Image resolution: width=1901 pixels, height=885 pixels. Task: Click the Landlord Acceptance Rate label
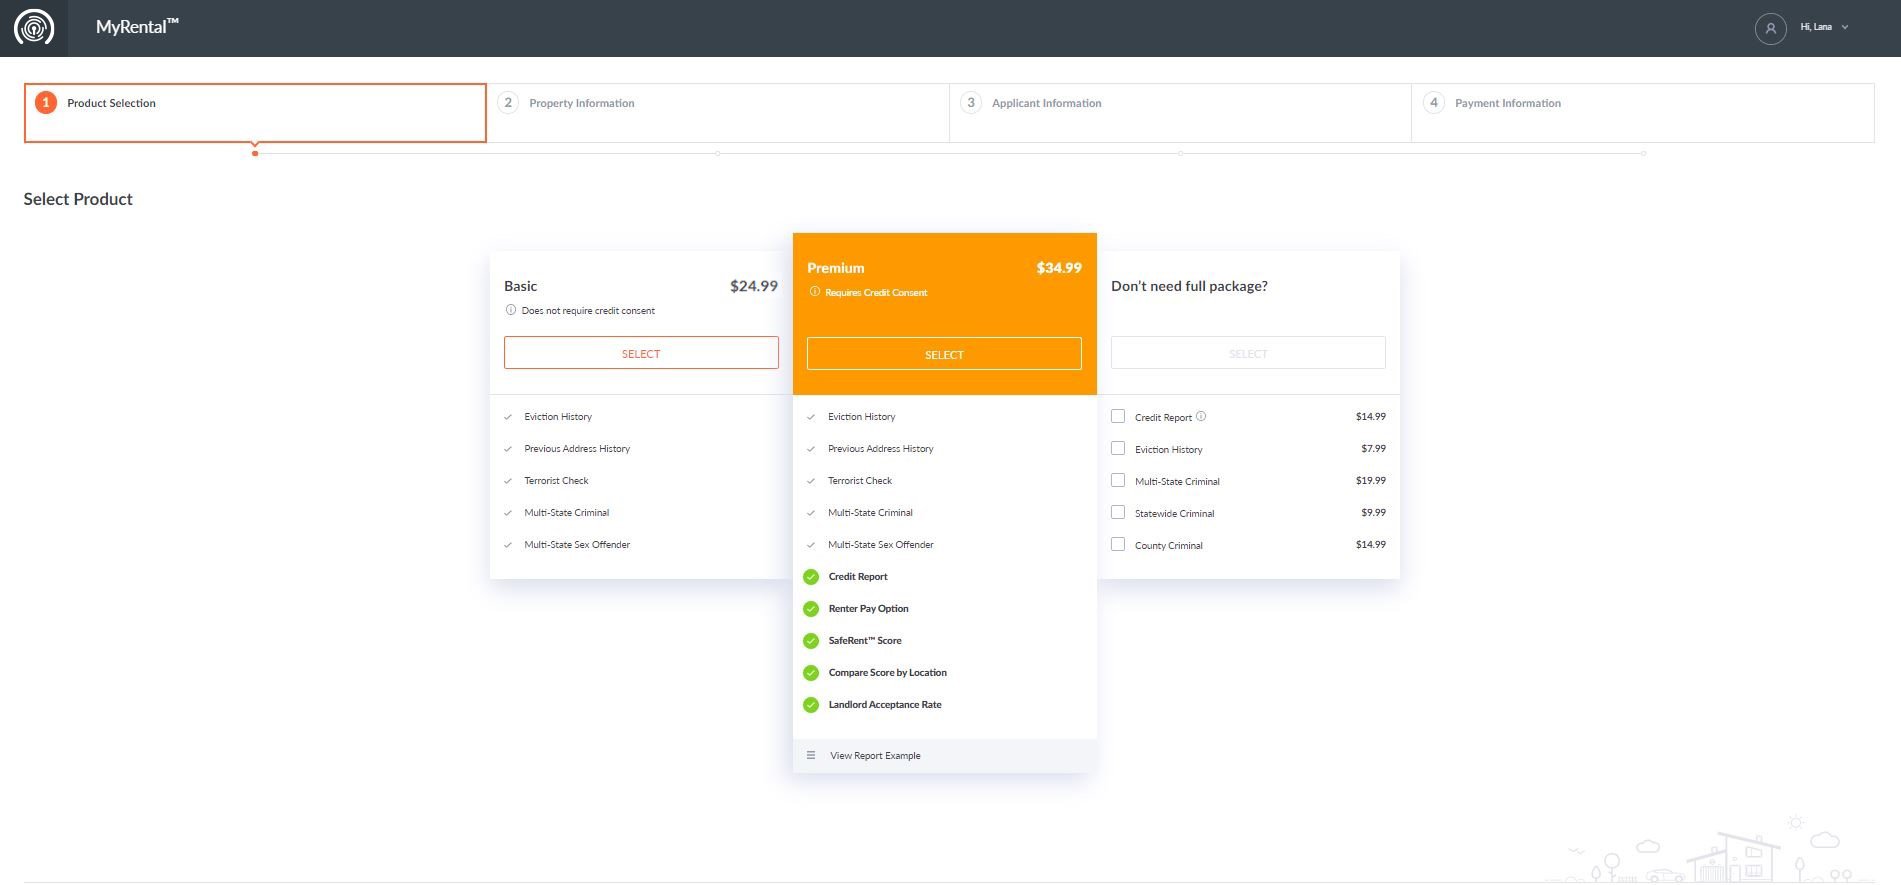(x=885, y=705)
